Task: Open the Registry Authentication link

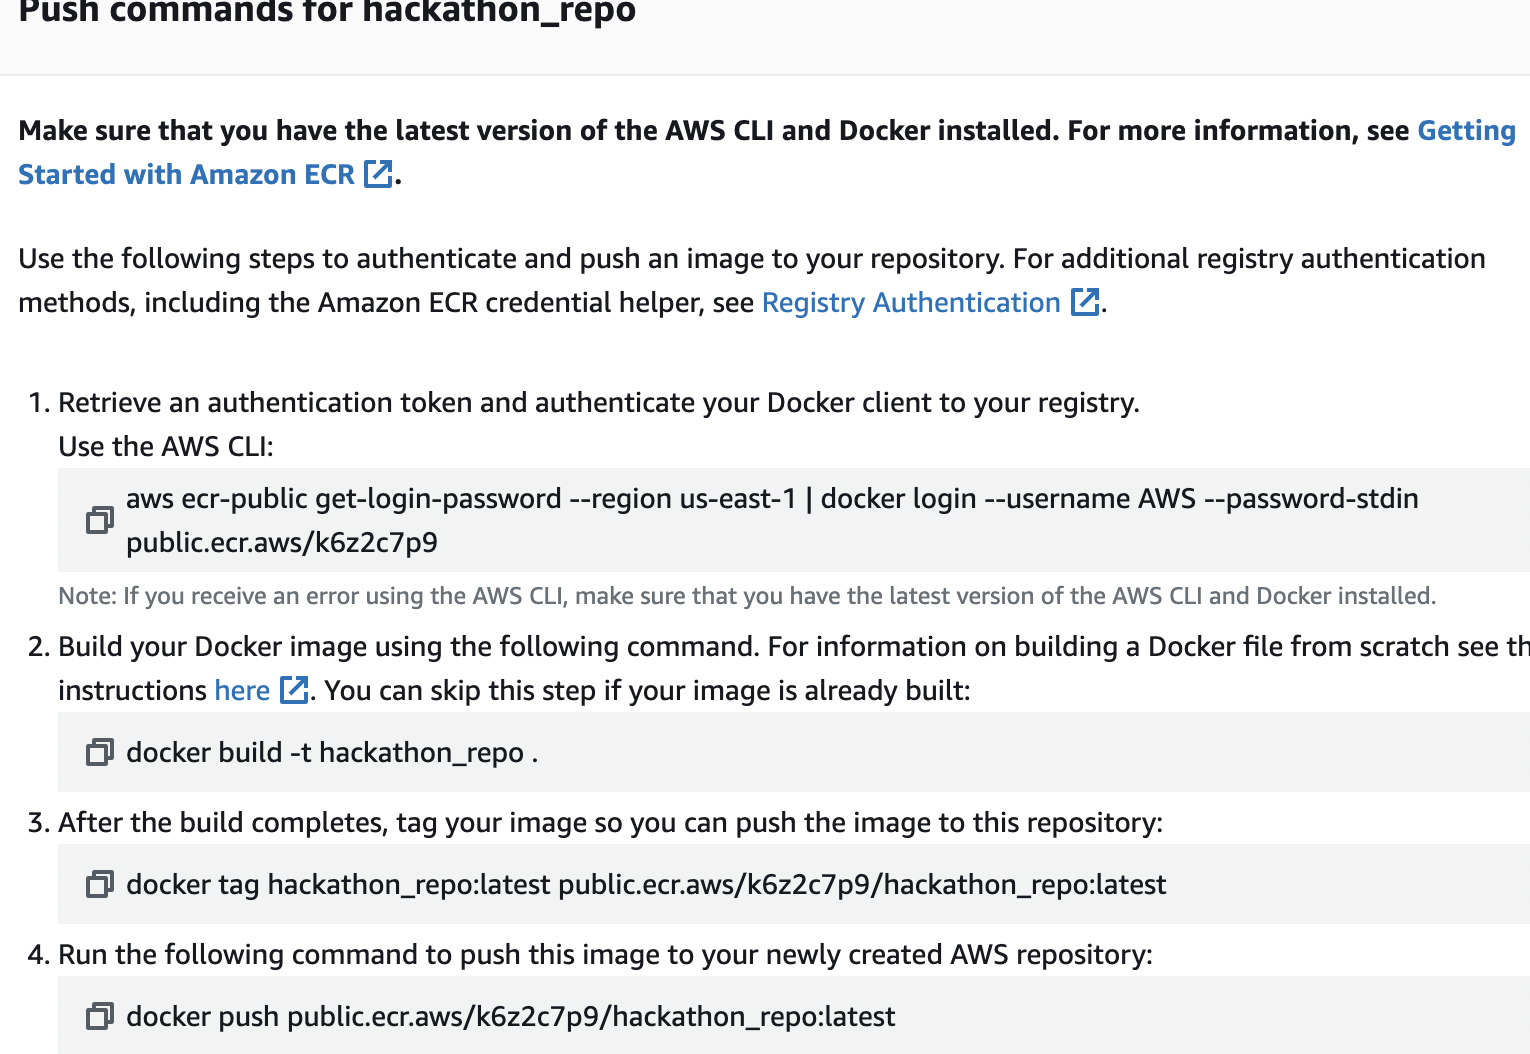Action: click(911, 302)
